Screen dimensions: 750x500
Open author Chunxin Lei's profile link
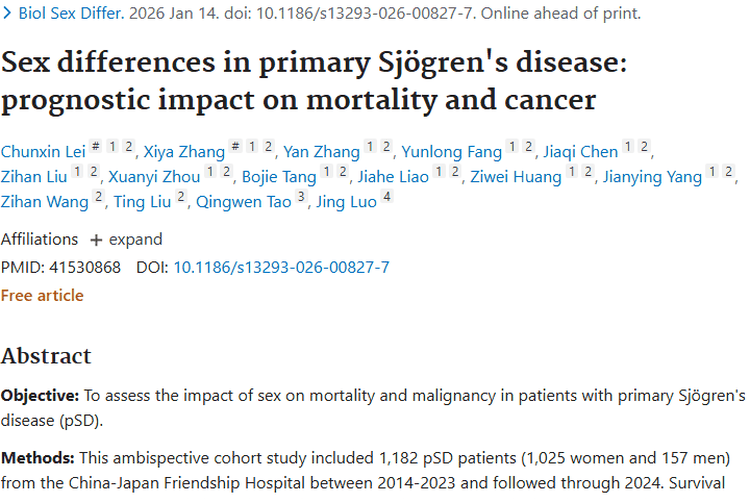pos(43,152)
